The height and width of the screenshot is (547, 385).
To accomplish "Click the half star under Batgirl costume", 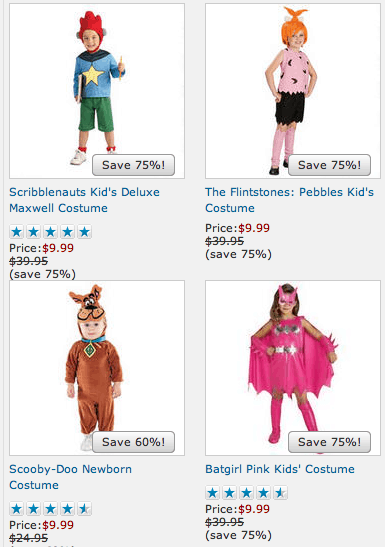I will (x=280, y=493).
